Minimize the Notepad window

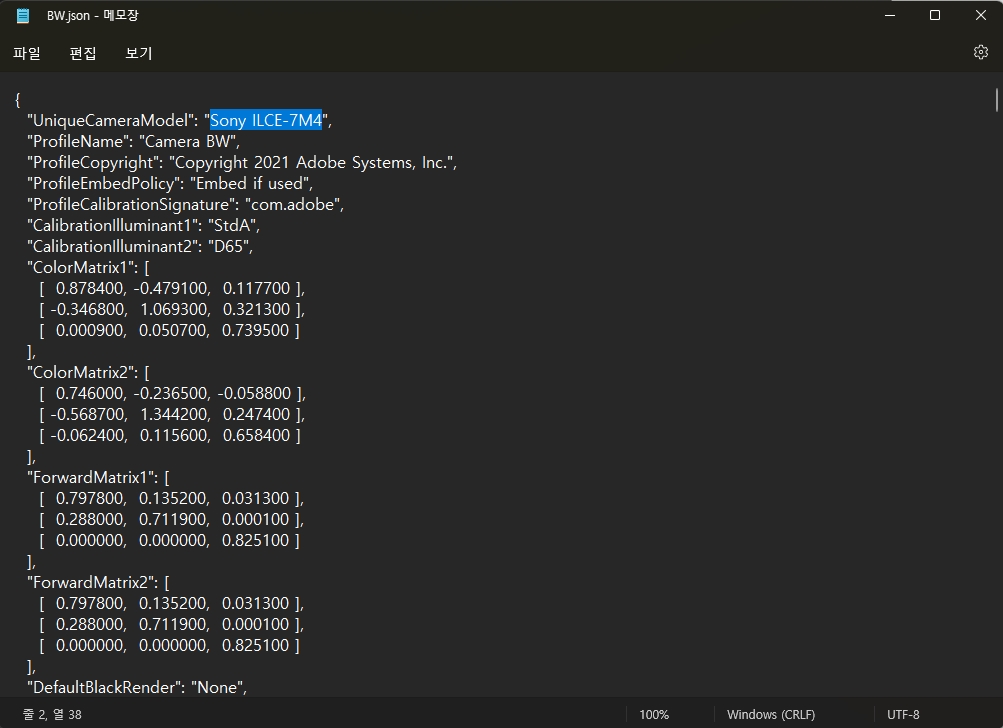[889, 15]
